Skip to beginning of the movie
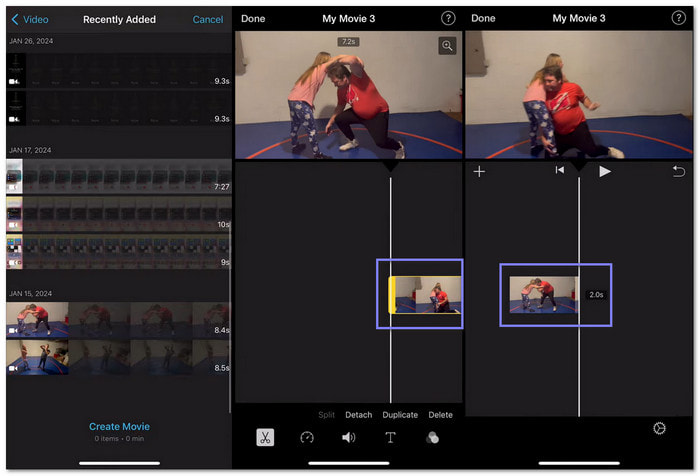 (559, 170)
